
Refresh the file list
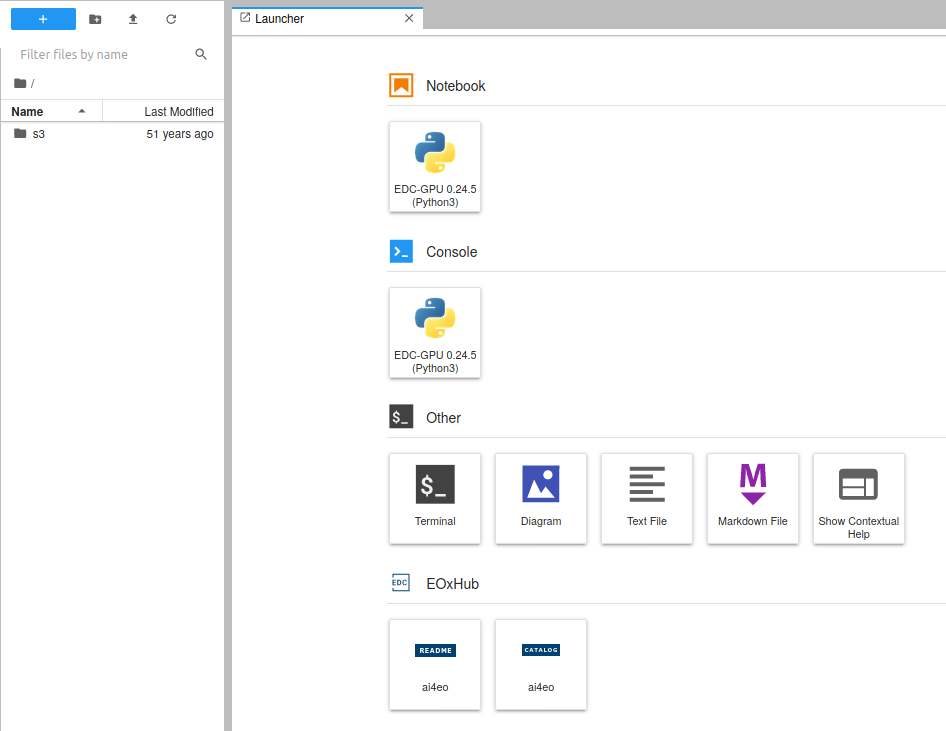[171, 19]
